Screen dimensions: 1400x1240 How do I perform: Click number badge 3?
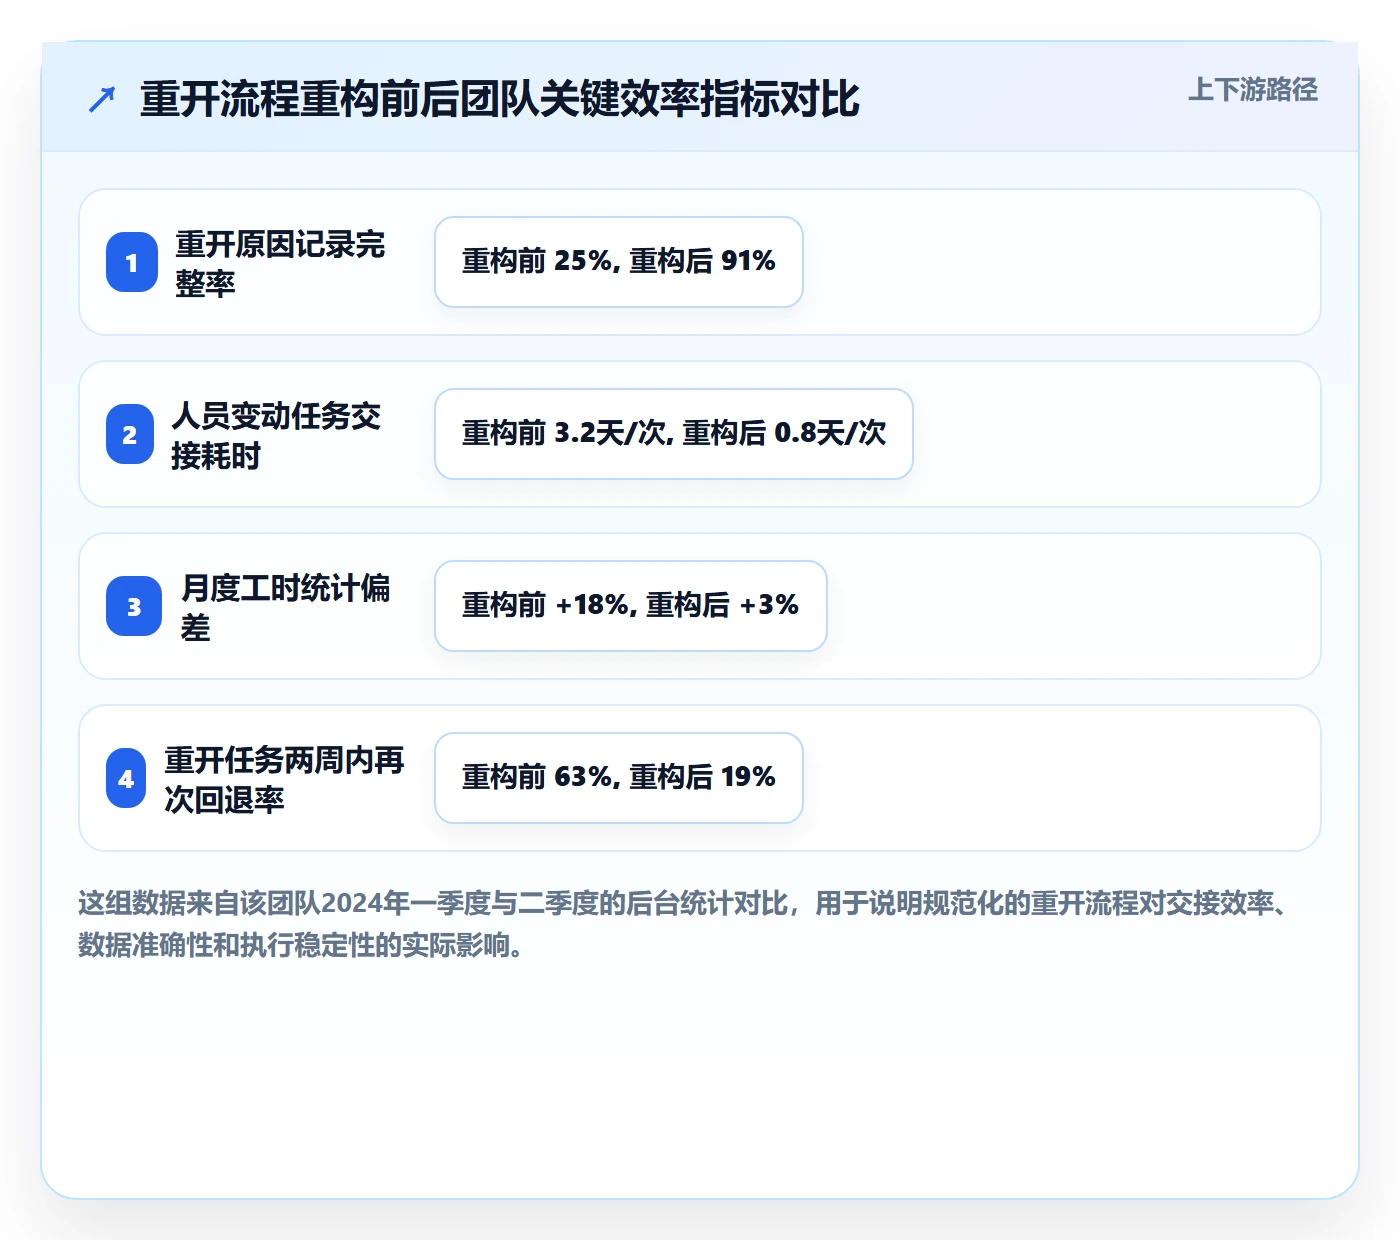coord(134,606)
